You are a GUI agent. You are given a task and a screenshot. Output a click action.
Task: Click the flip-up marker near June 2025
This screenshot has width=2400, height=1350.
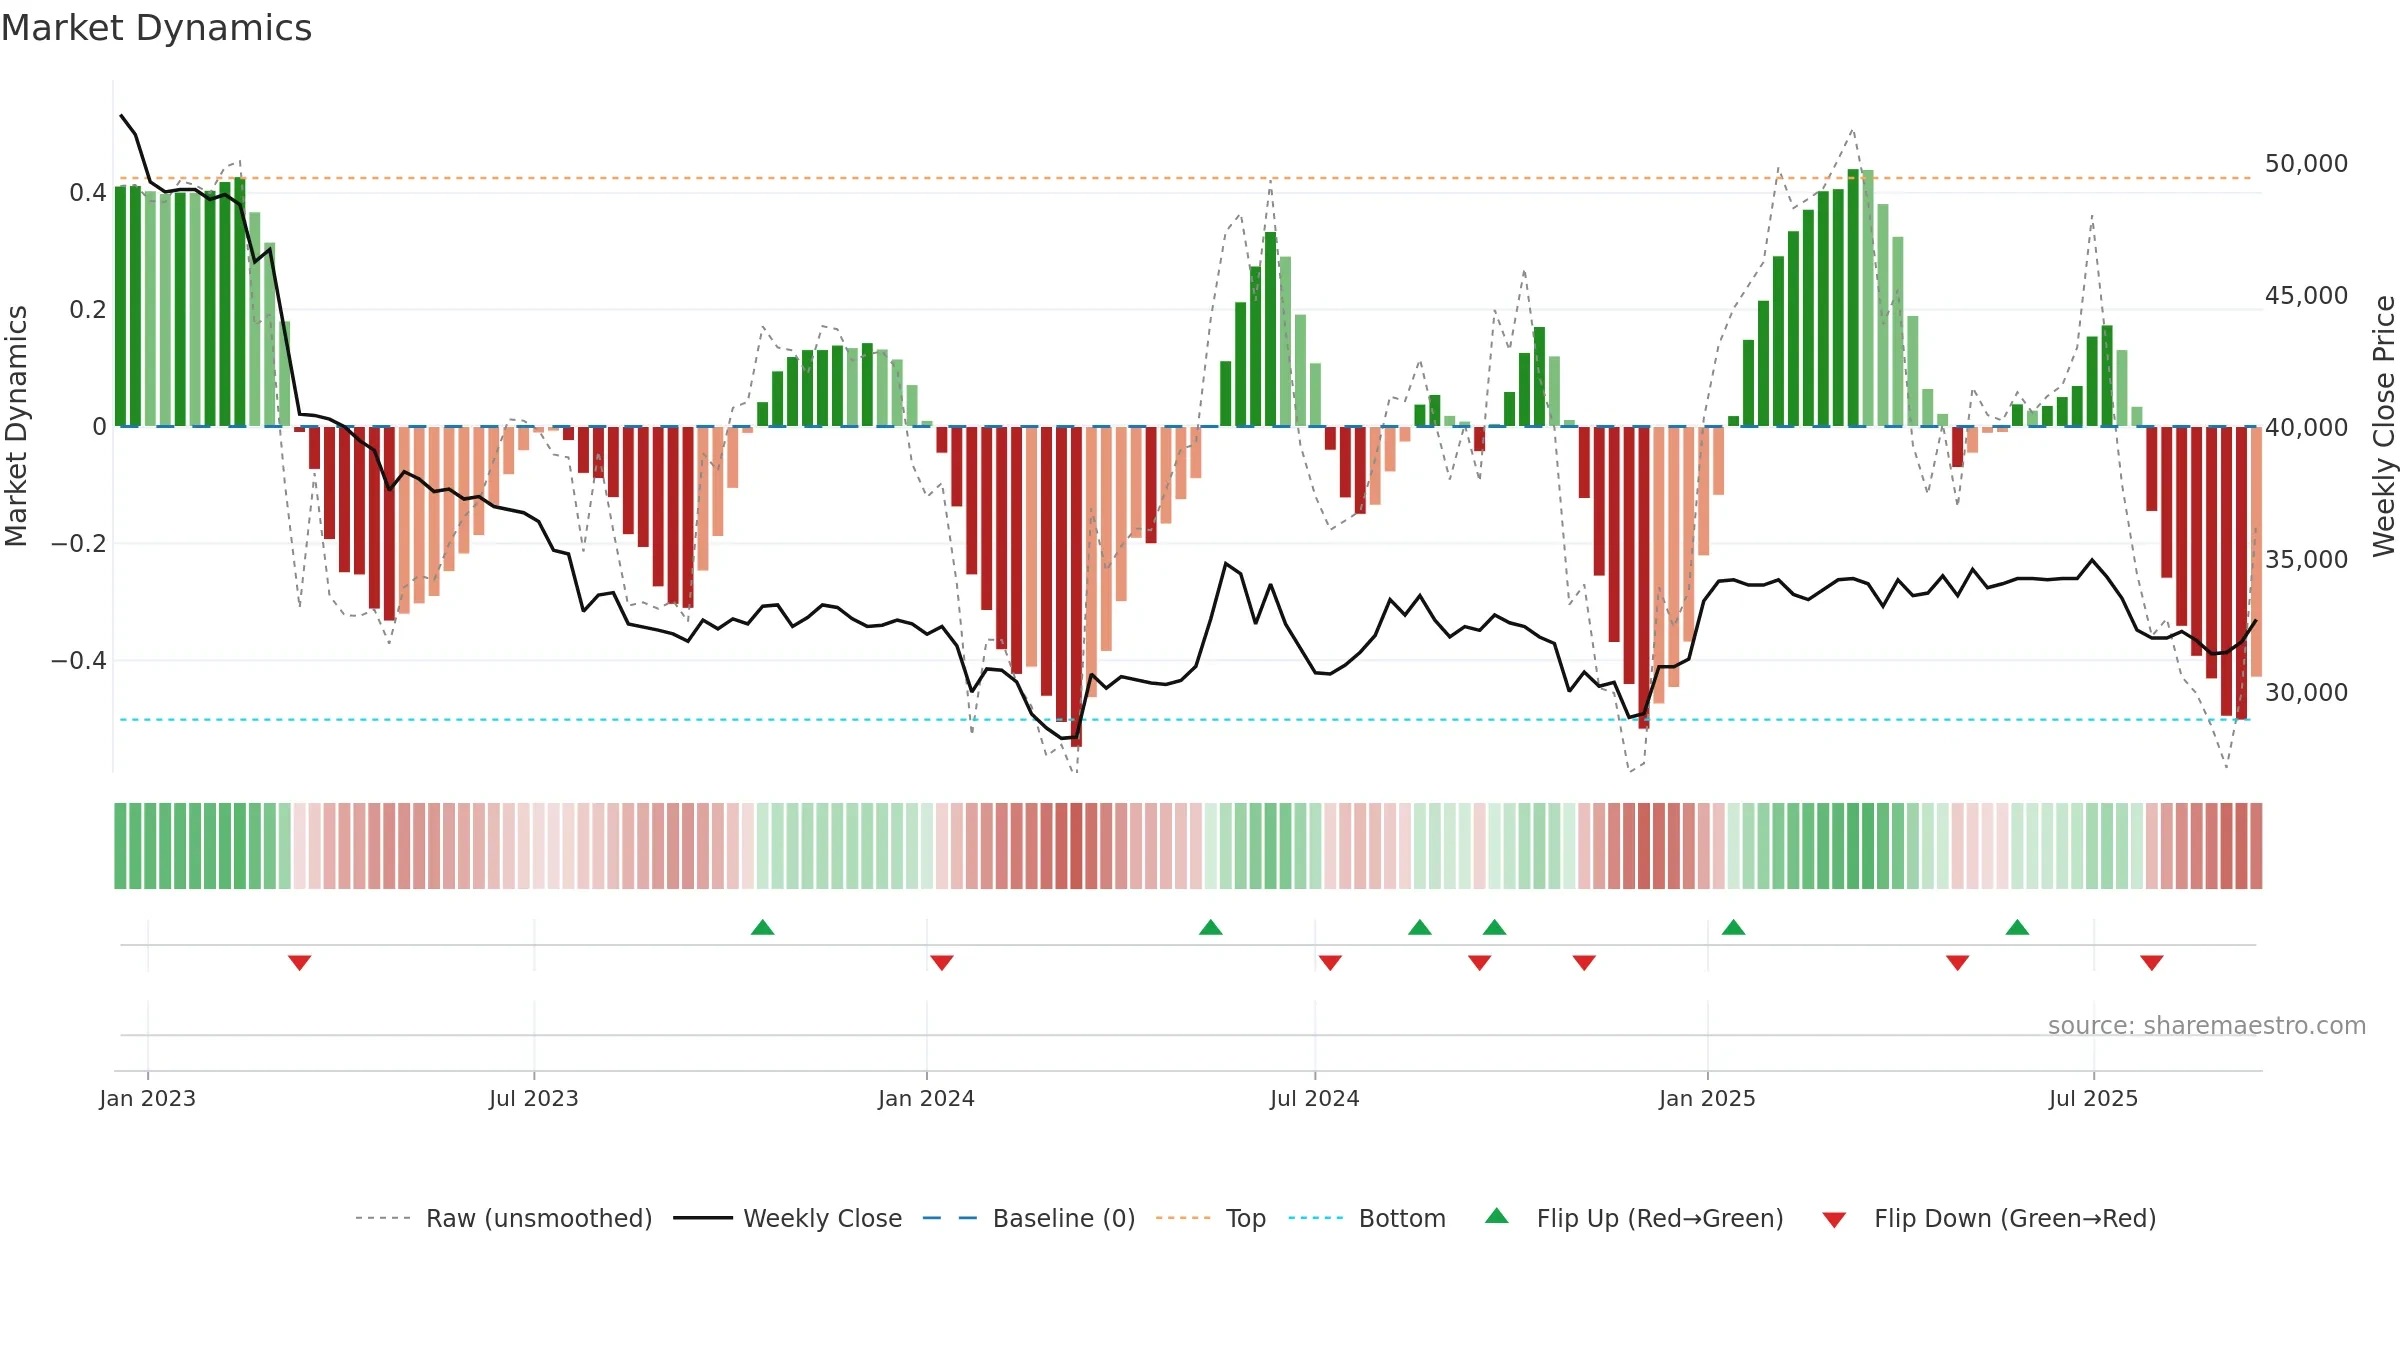2018,927
